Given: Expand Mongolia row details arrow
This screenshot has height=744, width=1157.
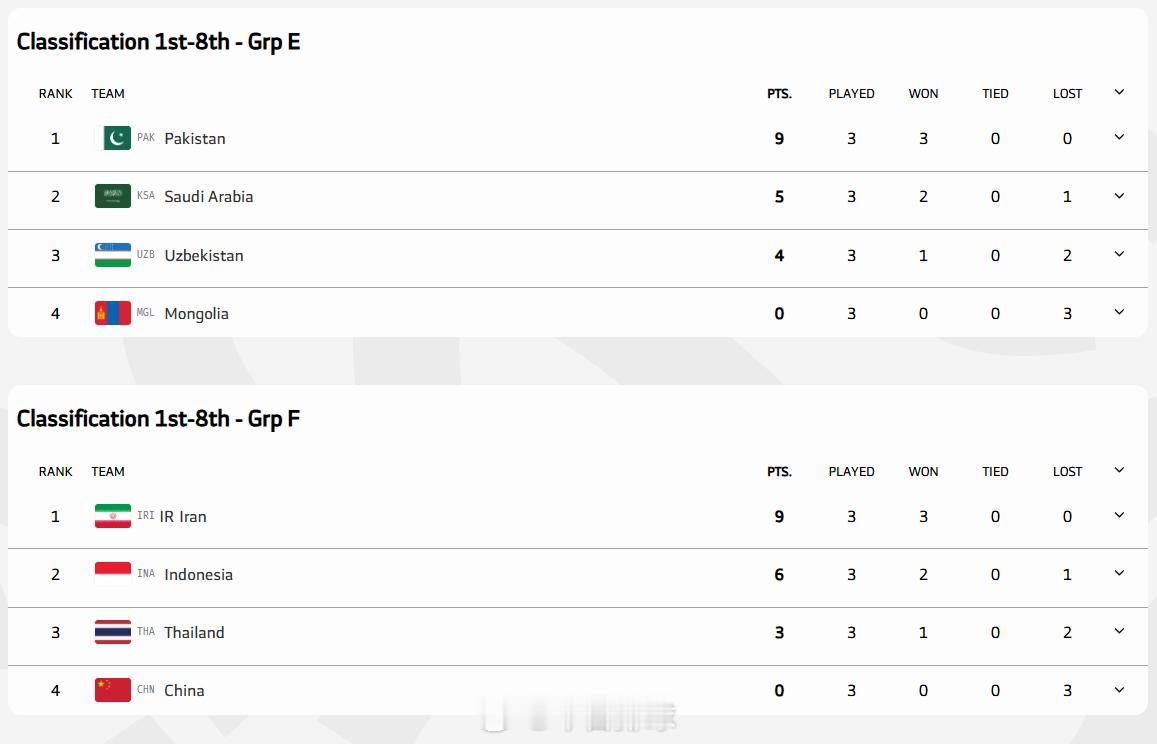Looking at the screenshot, I should point(1119,312).
